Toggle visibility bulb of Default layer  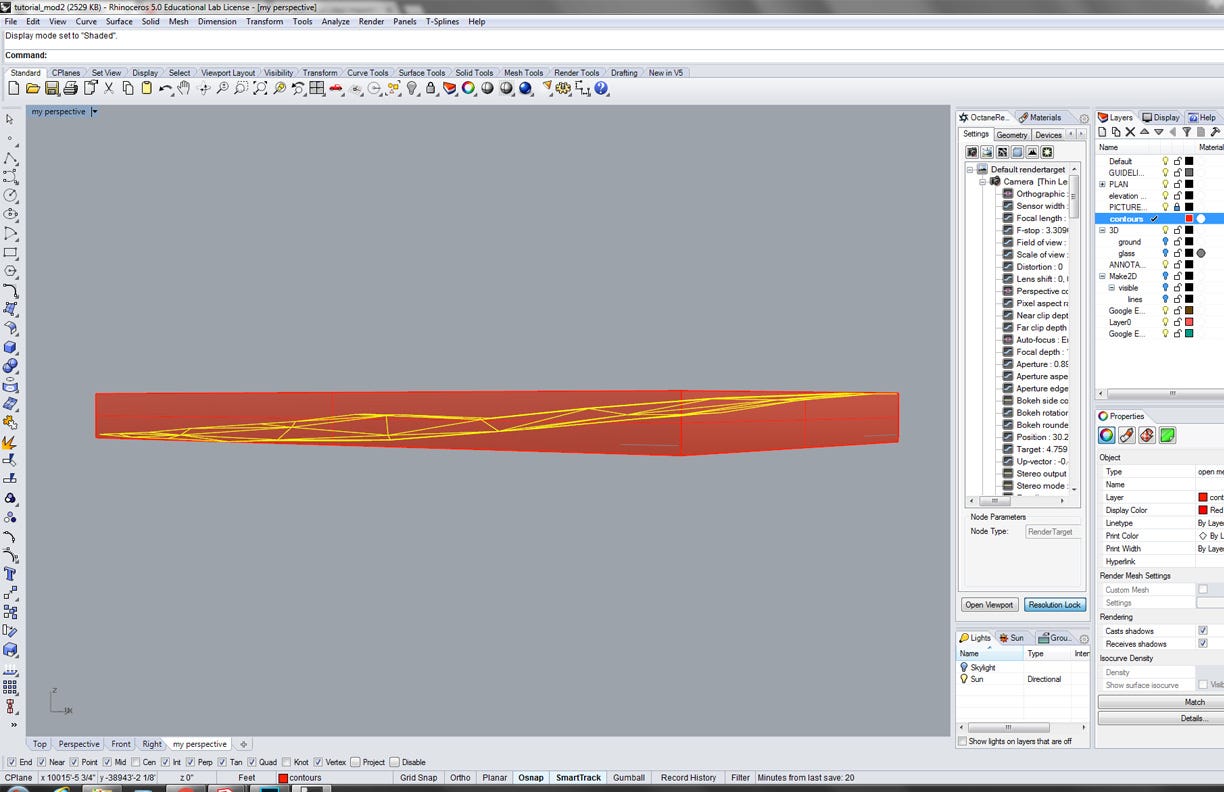1165,161
